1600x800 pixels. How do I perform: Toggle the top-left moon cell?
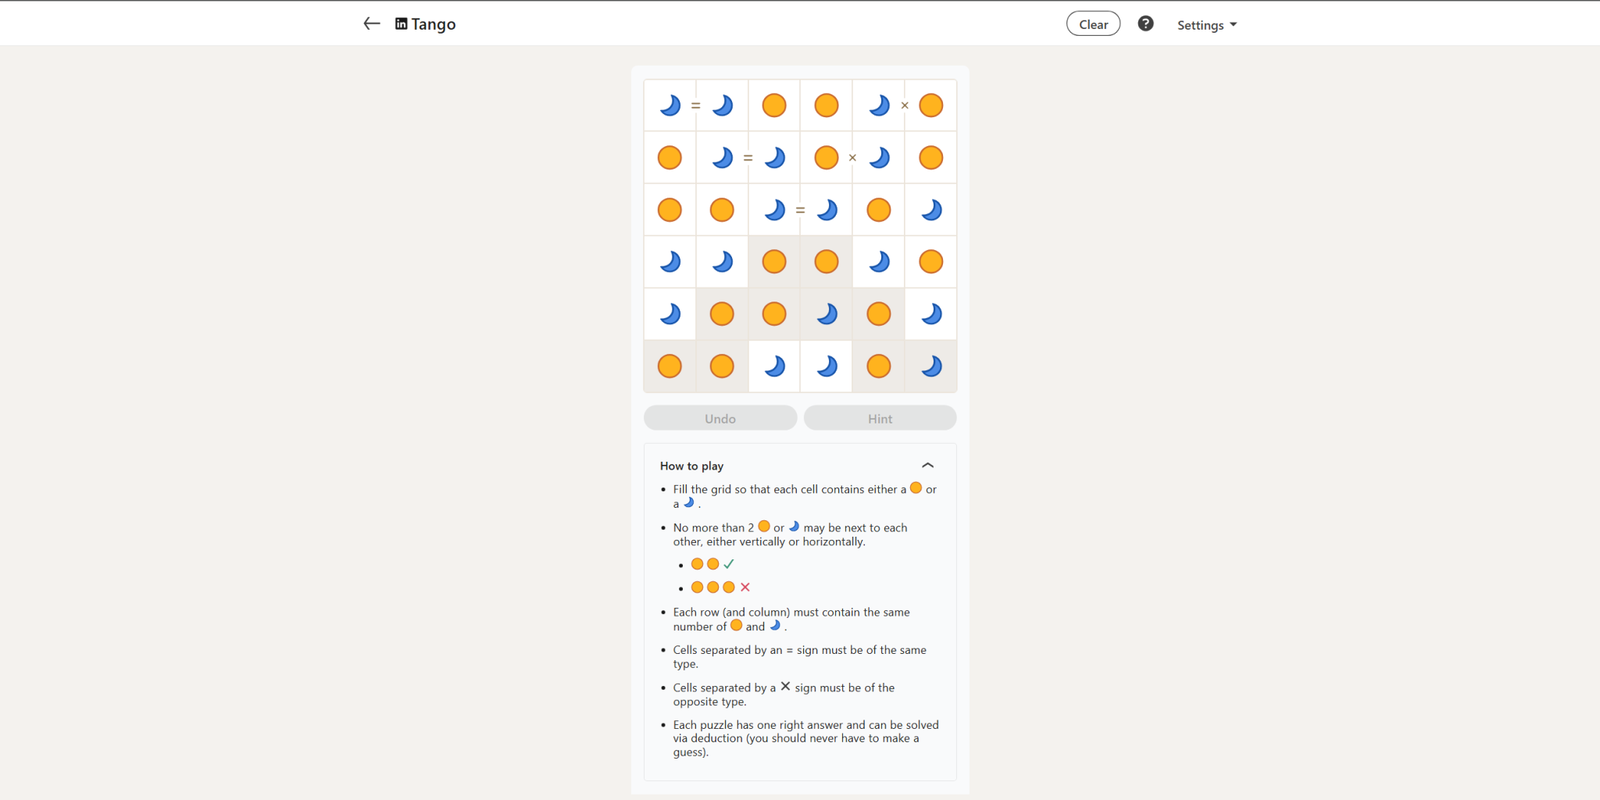point(670,105)
